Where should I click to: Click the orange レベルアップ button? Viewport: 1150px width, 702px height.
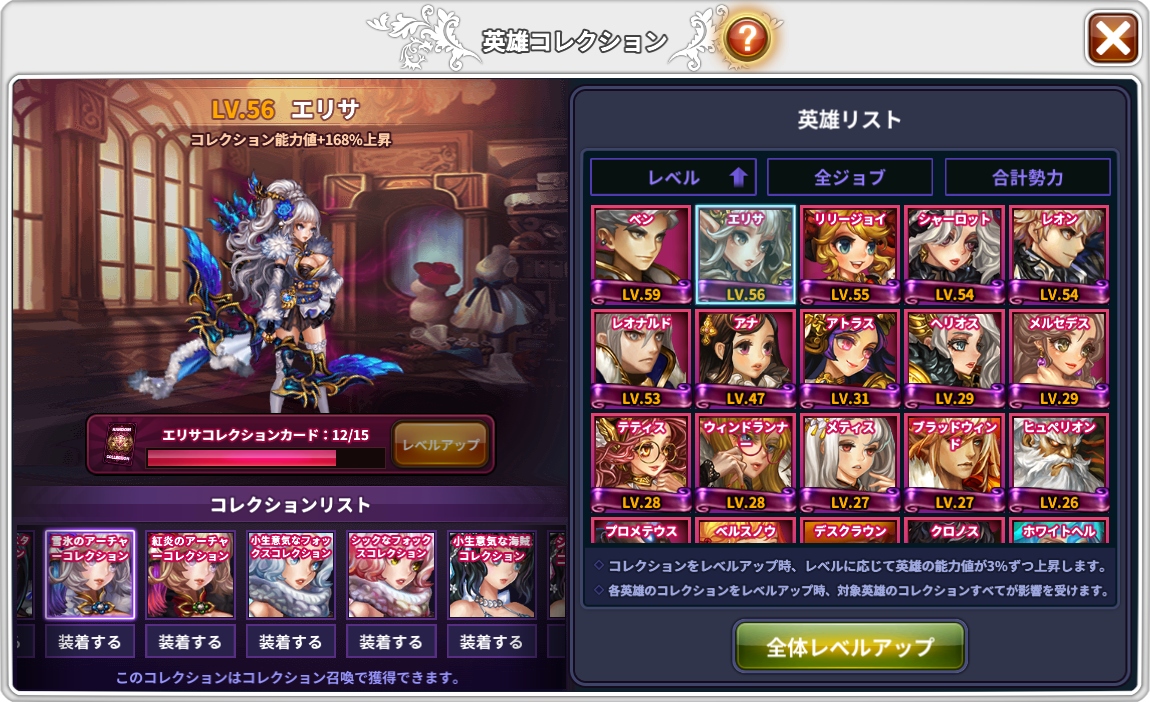click(x=440, y=444)
